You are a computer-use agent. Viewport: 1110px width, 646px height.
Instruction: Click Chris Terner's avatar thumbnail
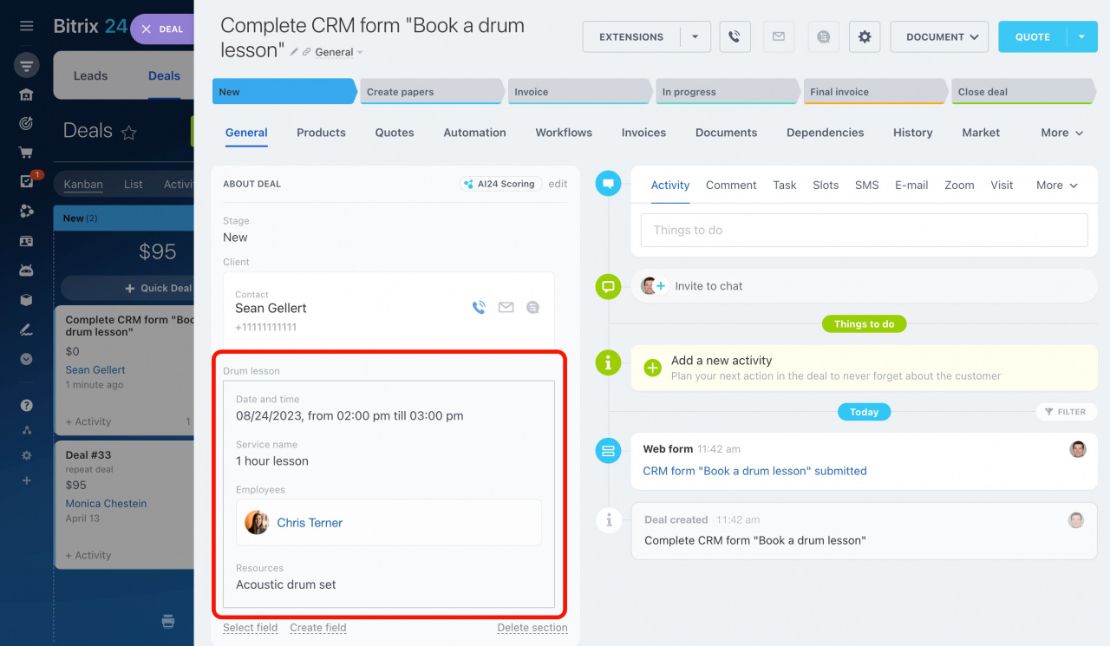(256, 522)
